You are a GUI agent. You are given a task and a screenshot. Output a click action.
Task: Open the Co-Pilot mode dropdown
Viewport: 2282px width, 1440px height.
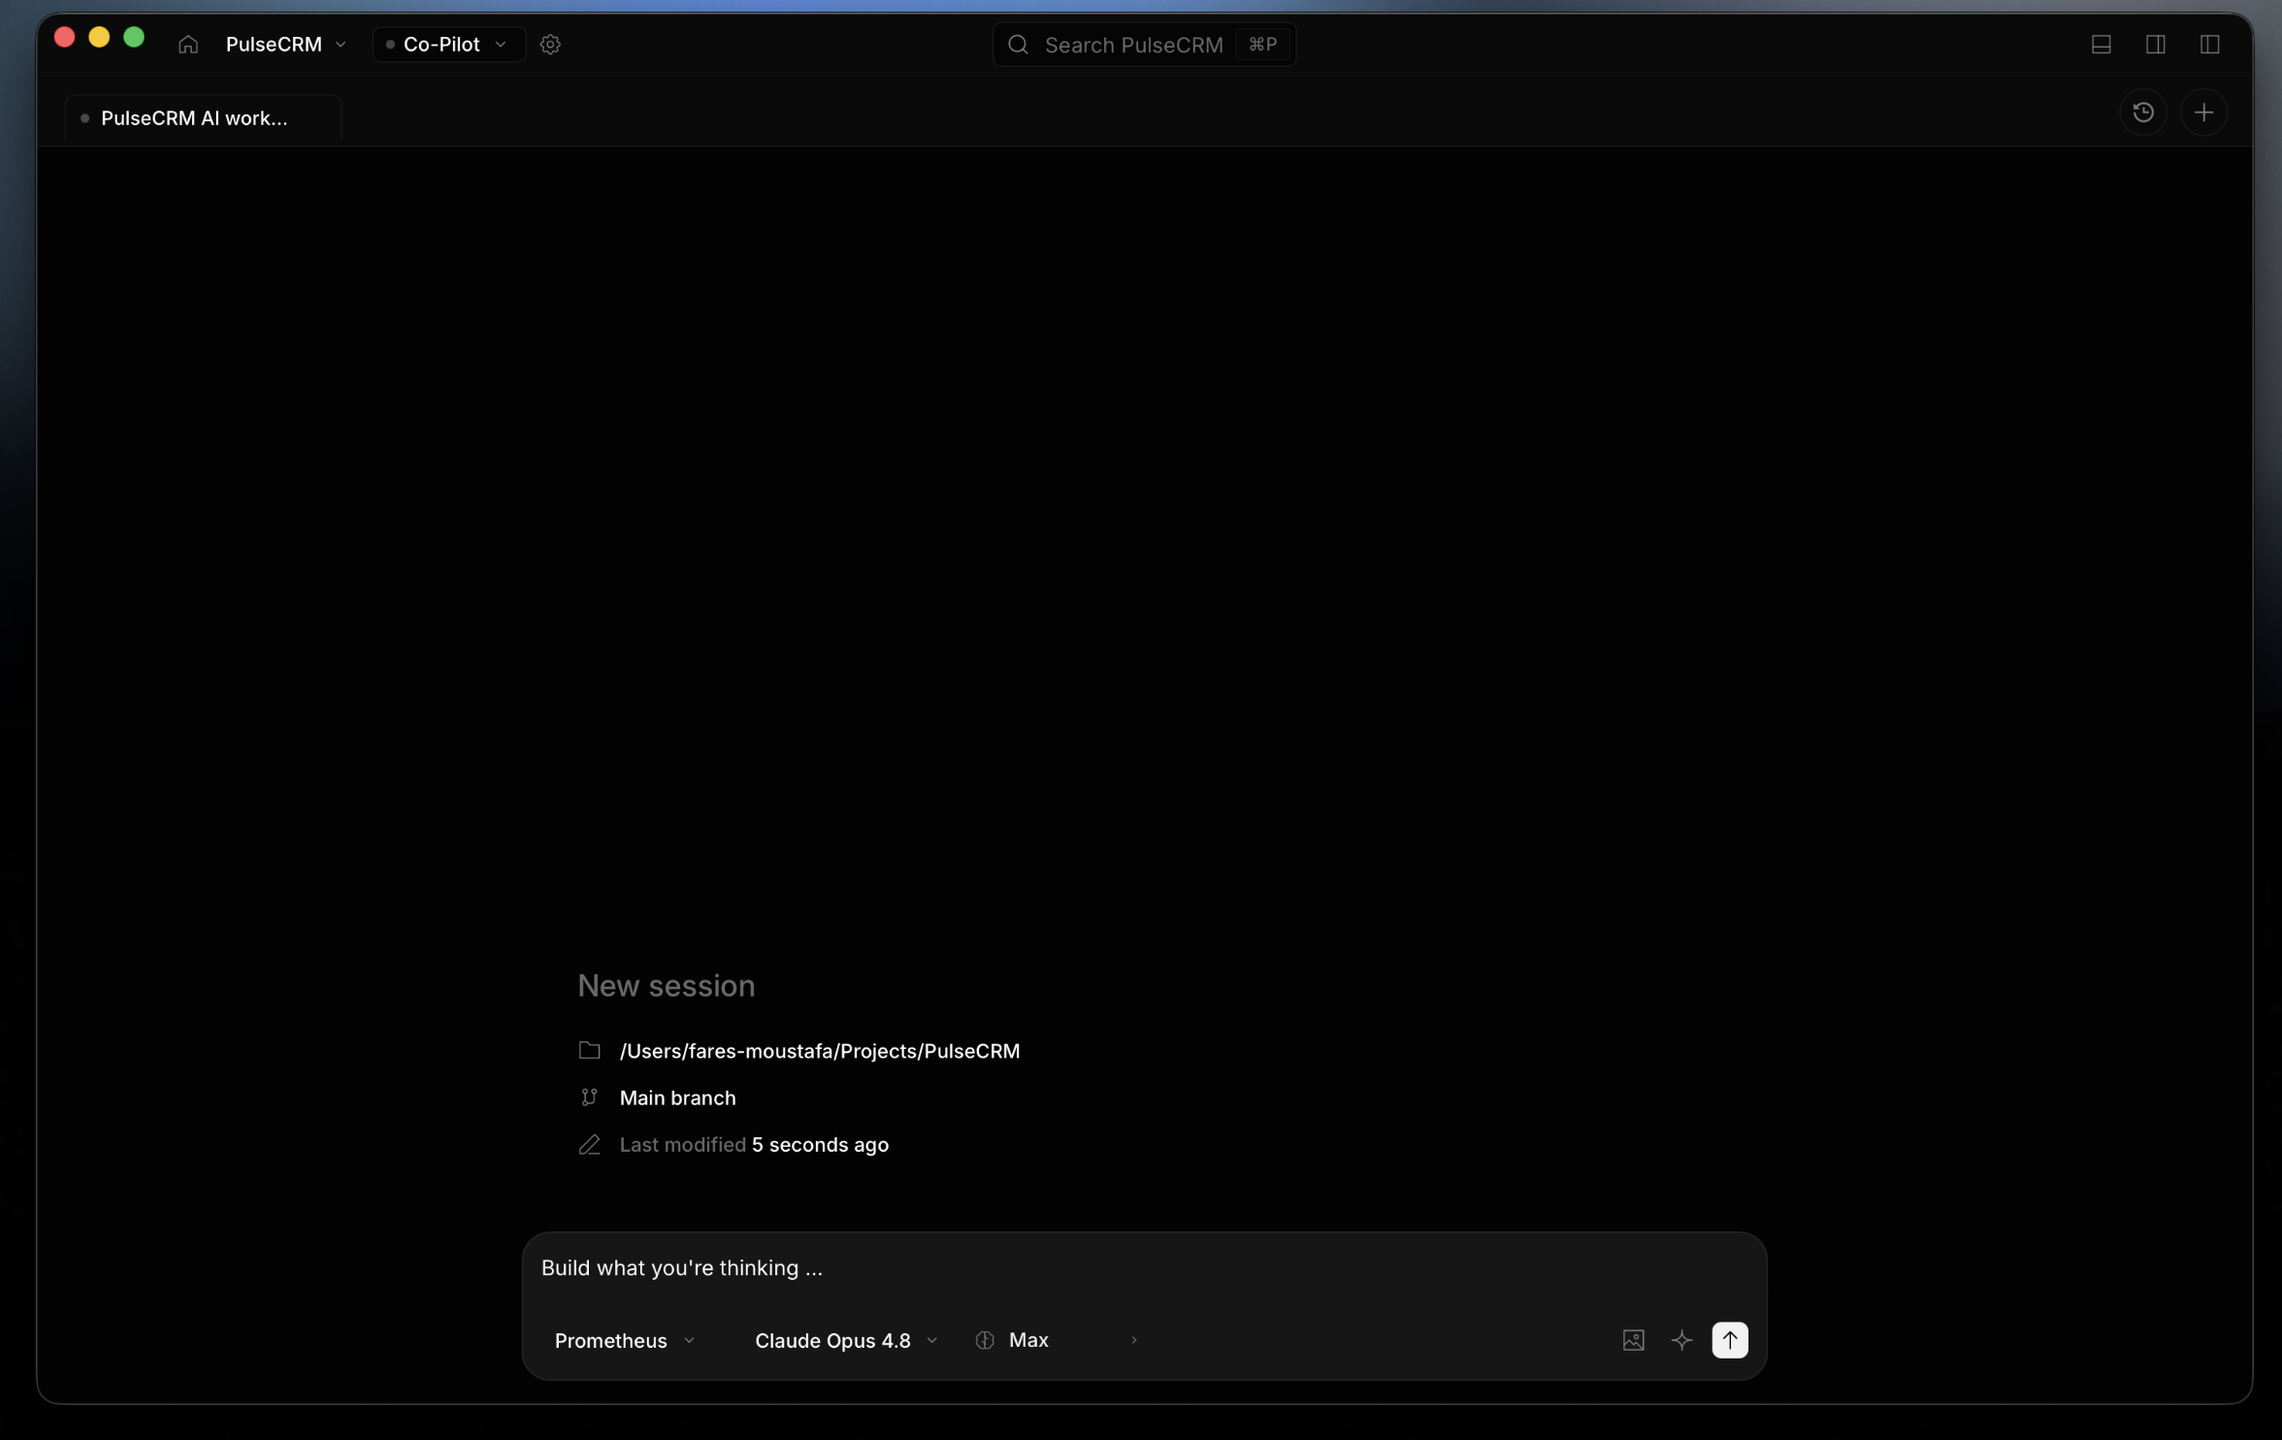[x=448, y=45]
